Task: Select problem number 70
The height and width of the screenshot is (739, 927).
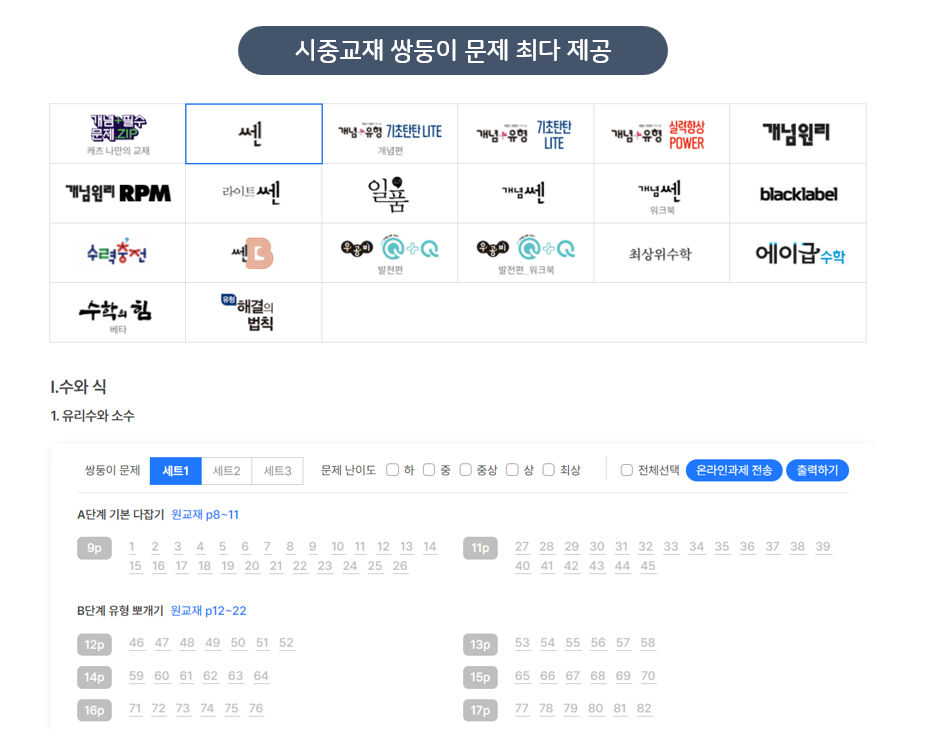Action: click(x=648, y=676)
